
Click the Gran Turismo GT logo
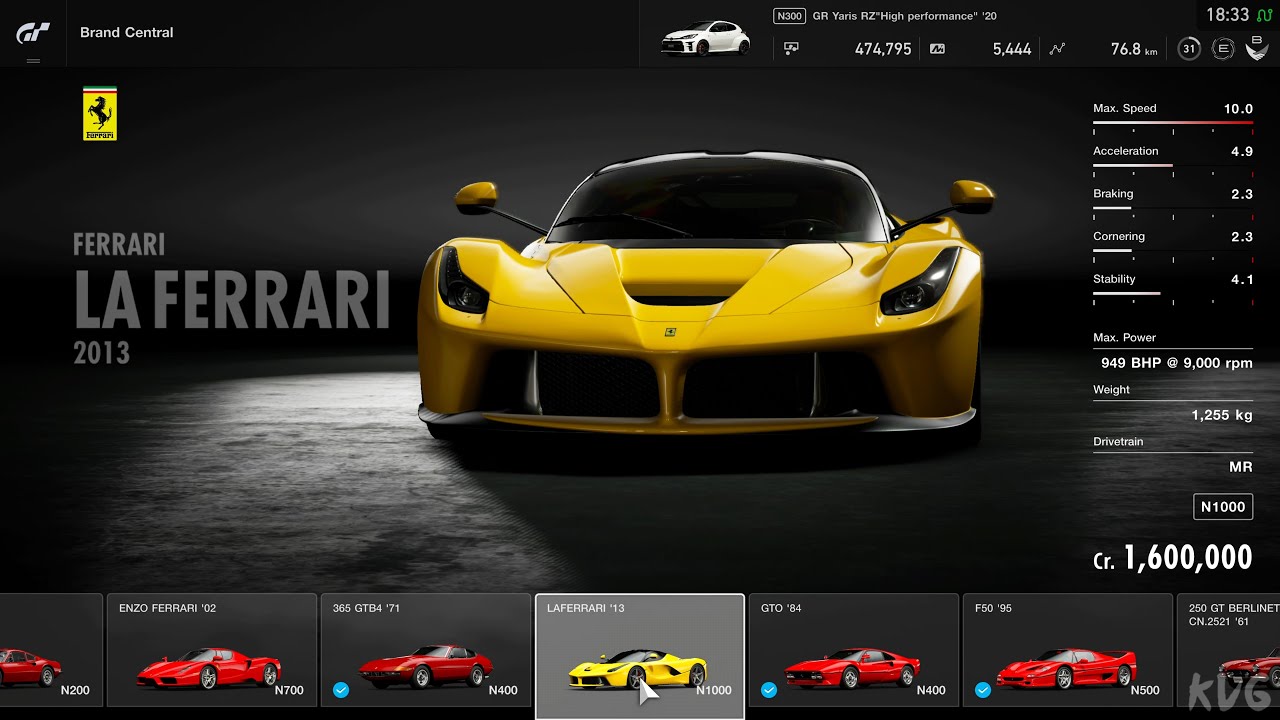pos(33,32)
